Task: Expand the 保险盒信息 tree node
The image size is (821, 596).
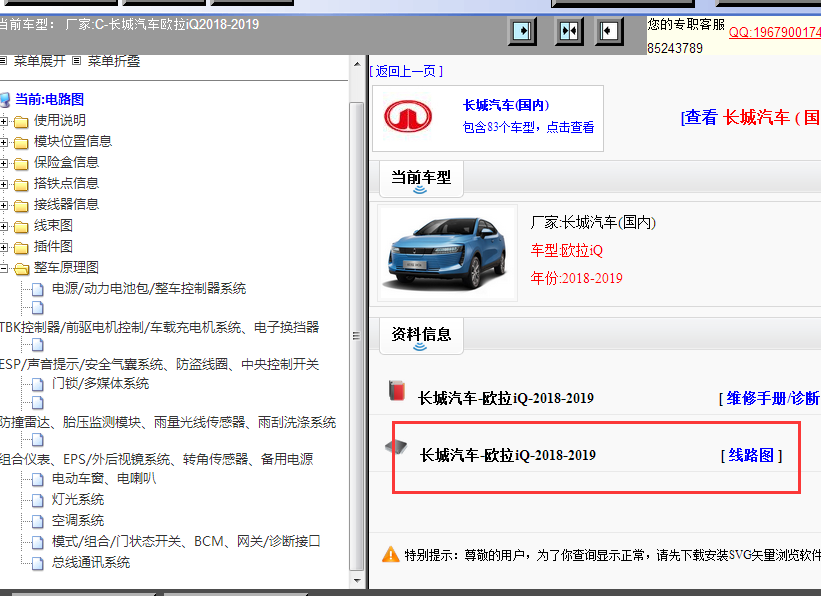Action: point(4,163)
